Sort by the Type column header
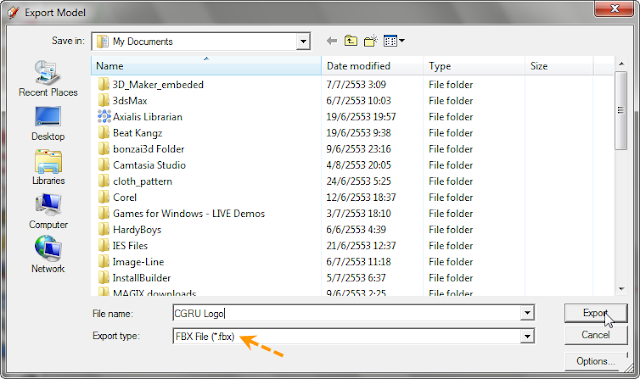The width and height of the screenshot is (640, 379). click(474, 66)
